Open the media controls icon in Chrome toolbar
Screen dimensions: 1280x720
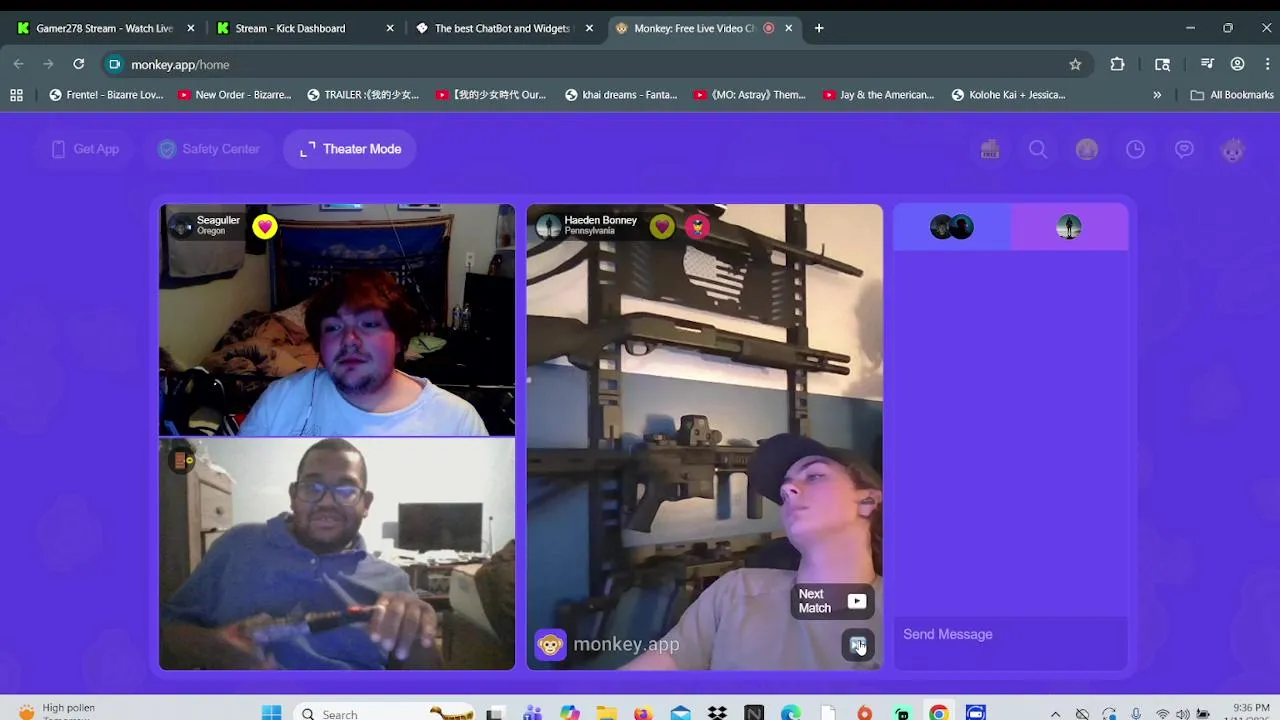point(1207,64)
